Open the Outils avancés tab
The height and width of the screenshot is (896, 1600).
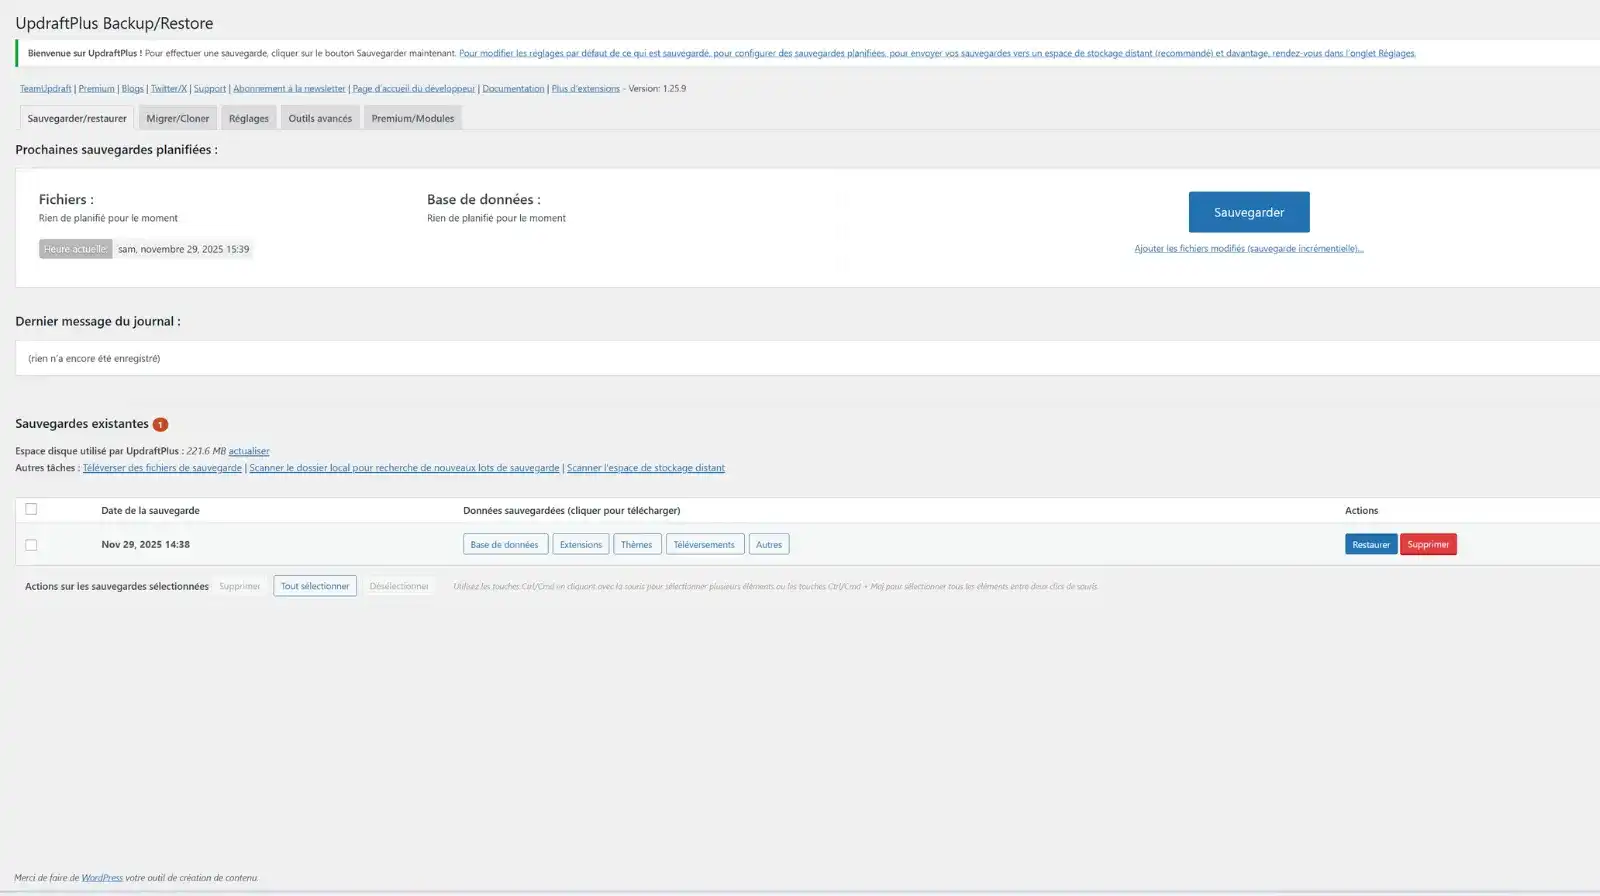tap(320, 118)
